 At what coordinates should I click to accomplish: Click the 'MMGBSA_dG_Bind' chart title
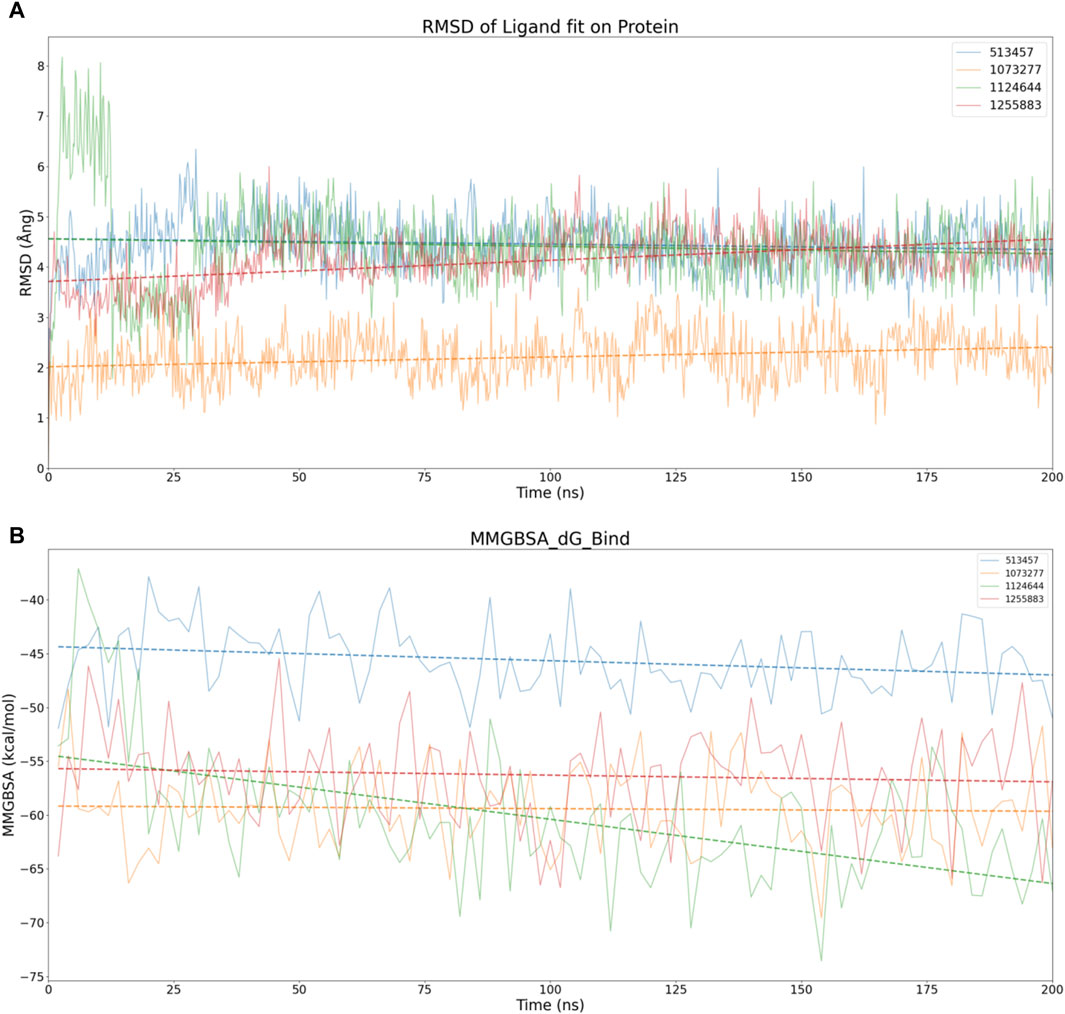click(550, 539)
